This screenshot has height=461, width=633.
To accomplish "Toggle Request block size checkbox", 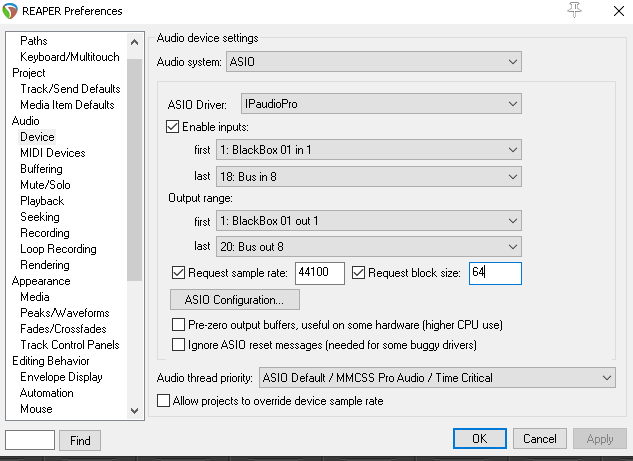I will (358, 273).
